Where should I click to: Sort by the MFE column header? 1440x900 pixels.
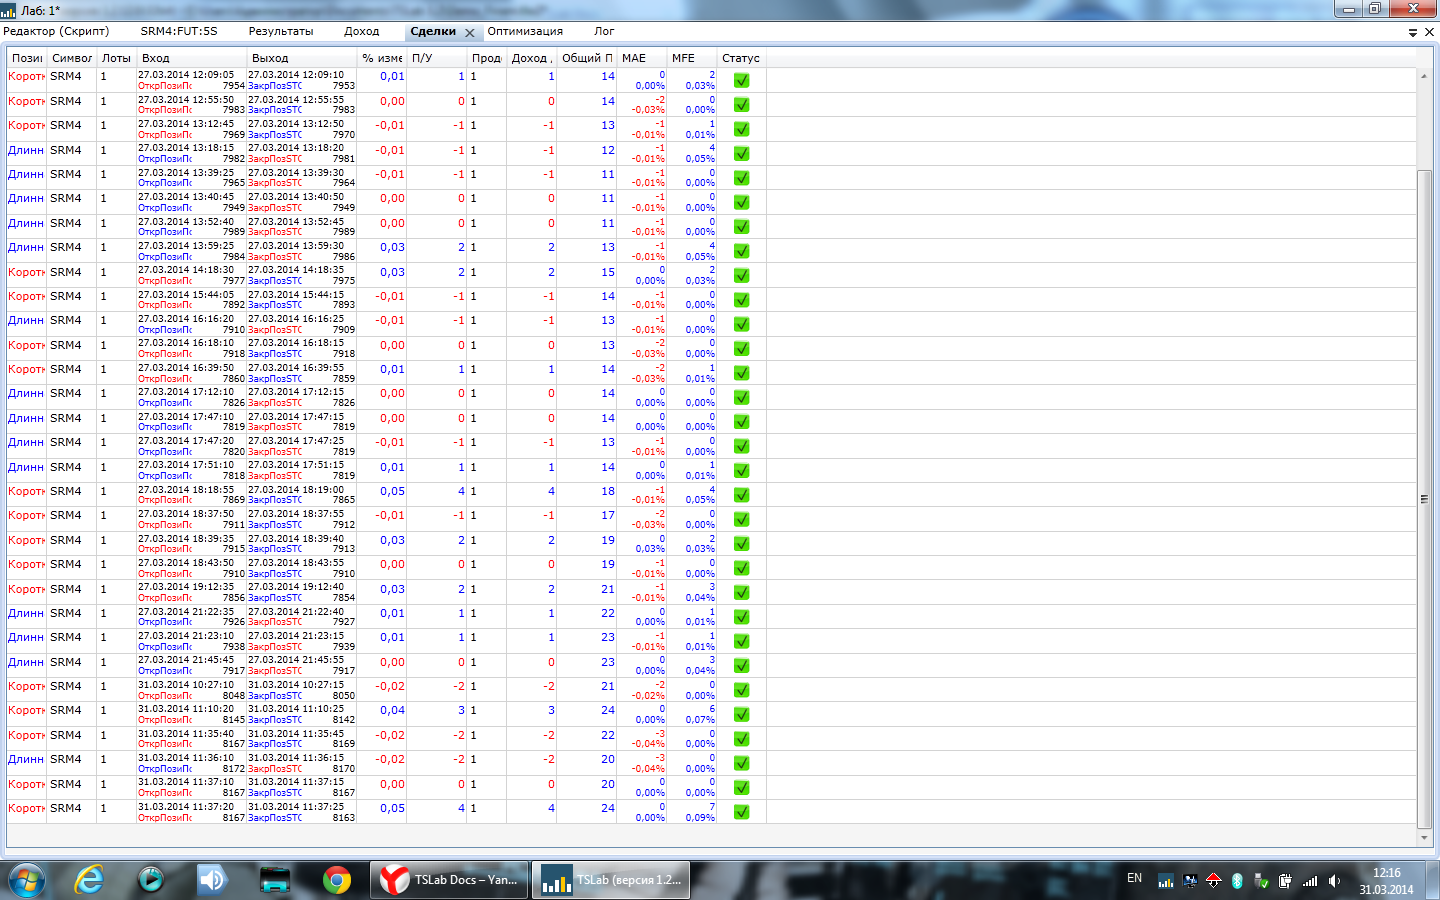point(683,58)
